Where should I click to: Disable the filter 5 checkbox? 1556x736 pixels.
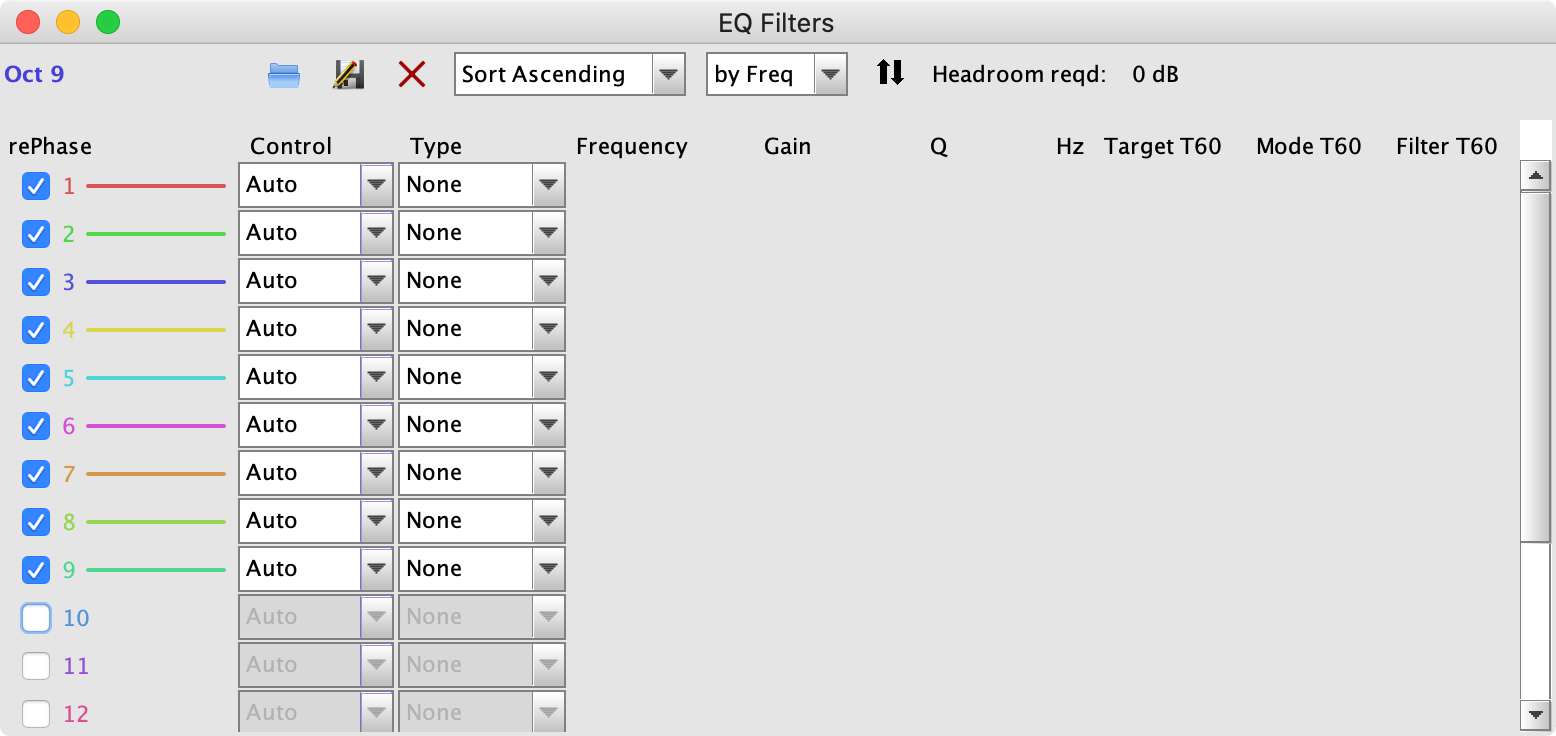[36, 378]
